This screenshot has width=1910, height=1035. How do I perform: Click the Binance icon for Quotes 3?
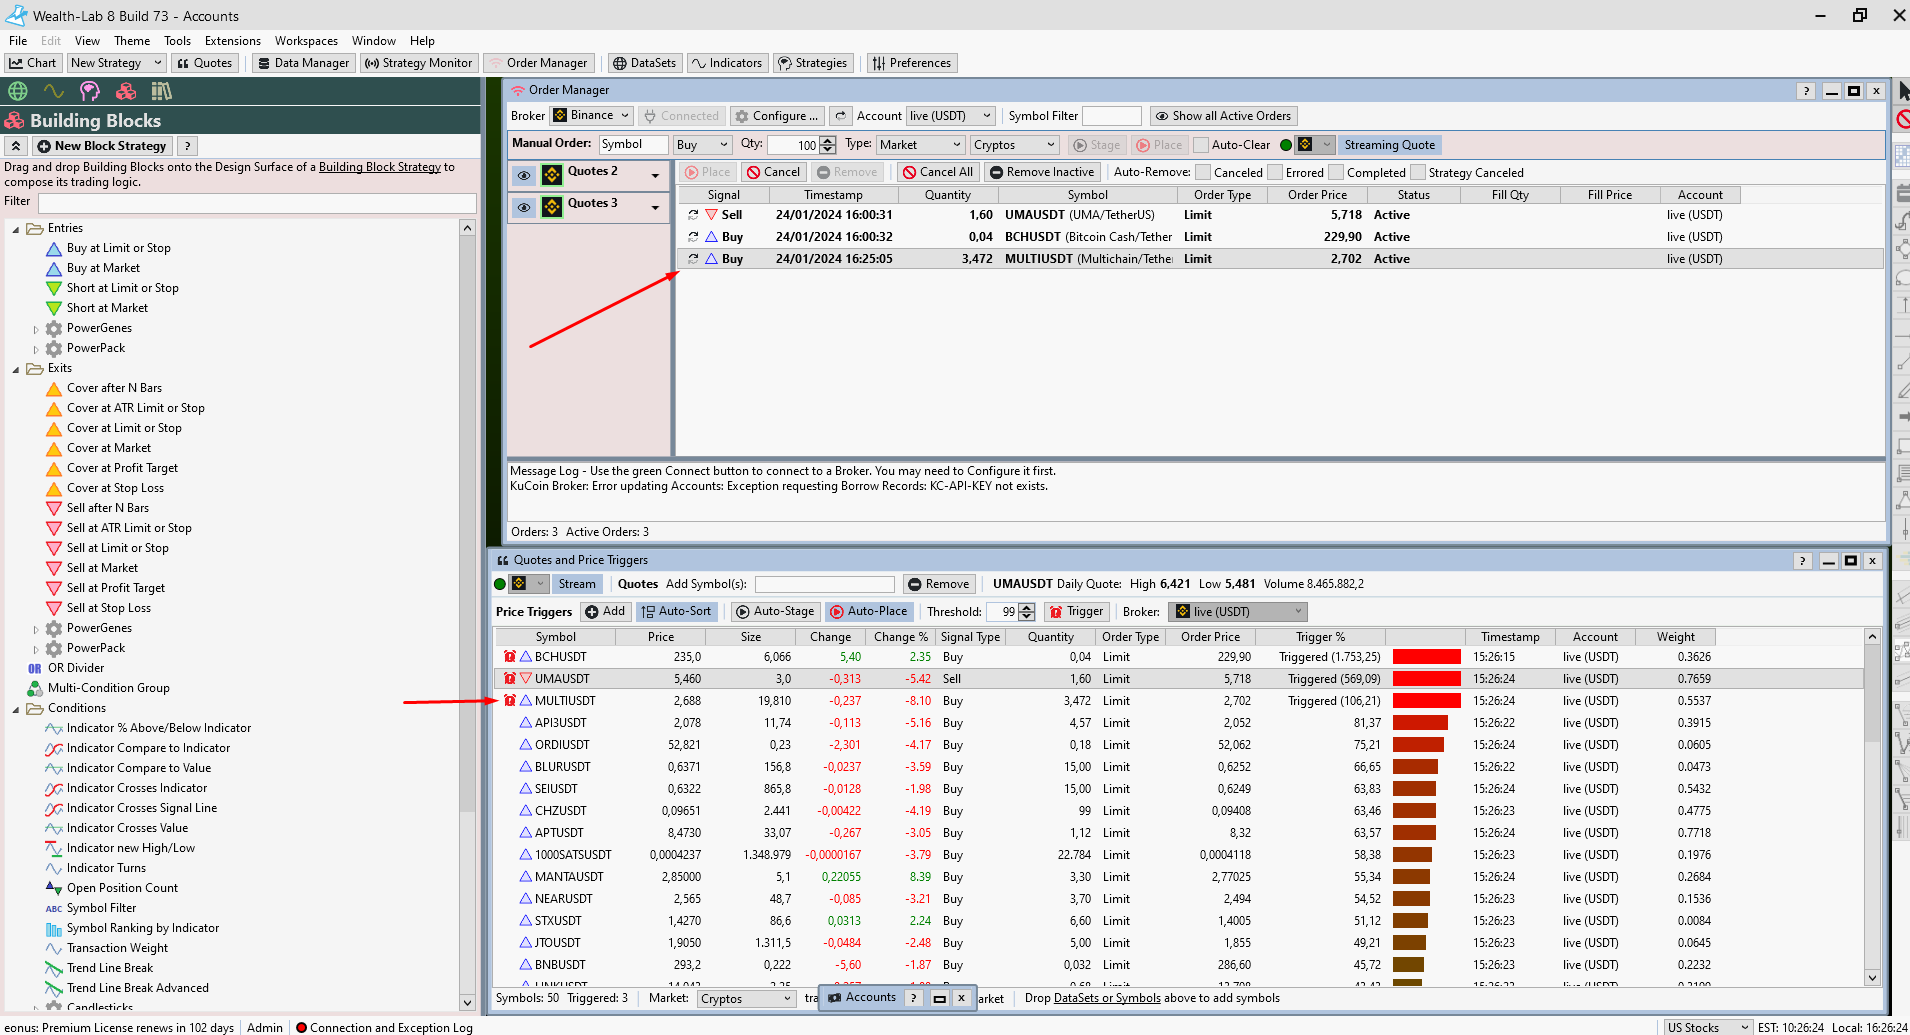[x=552, y=207]
